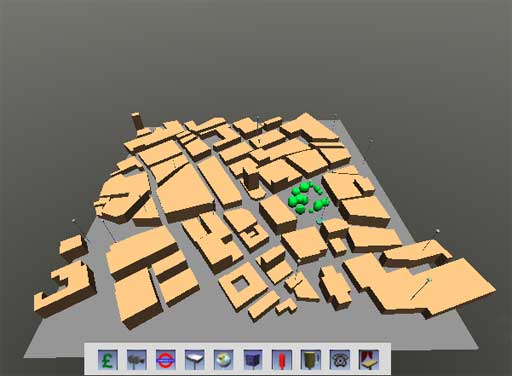Click the olive bin icon
The width and height of the screenshot is (512, 376).
point(311,360)
